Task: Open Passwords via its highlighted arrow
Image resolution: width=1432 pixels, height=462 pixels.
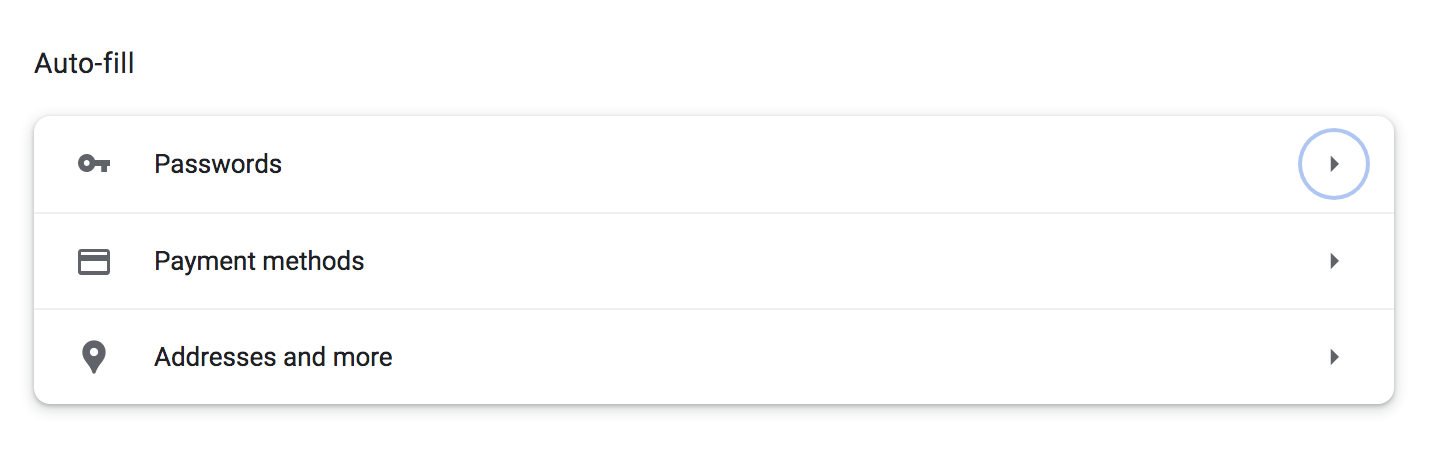Action: coord(1334,164)
